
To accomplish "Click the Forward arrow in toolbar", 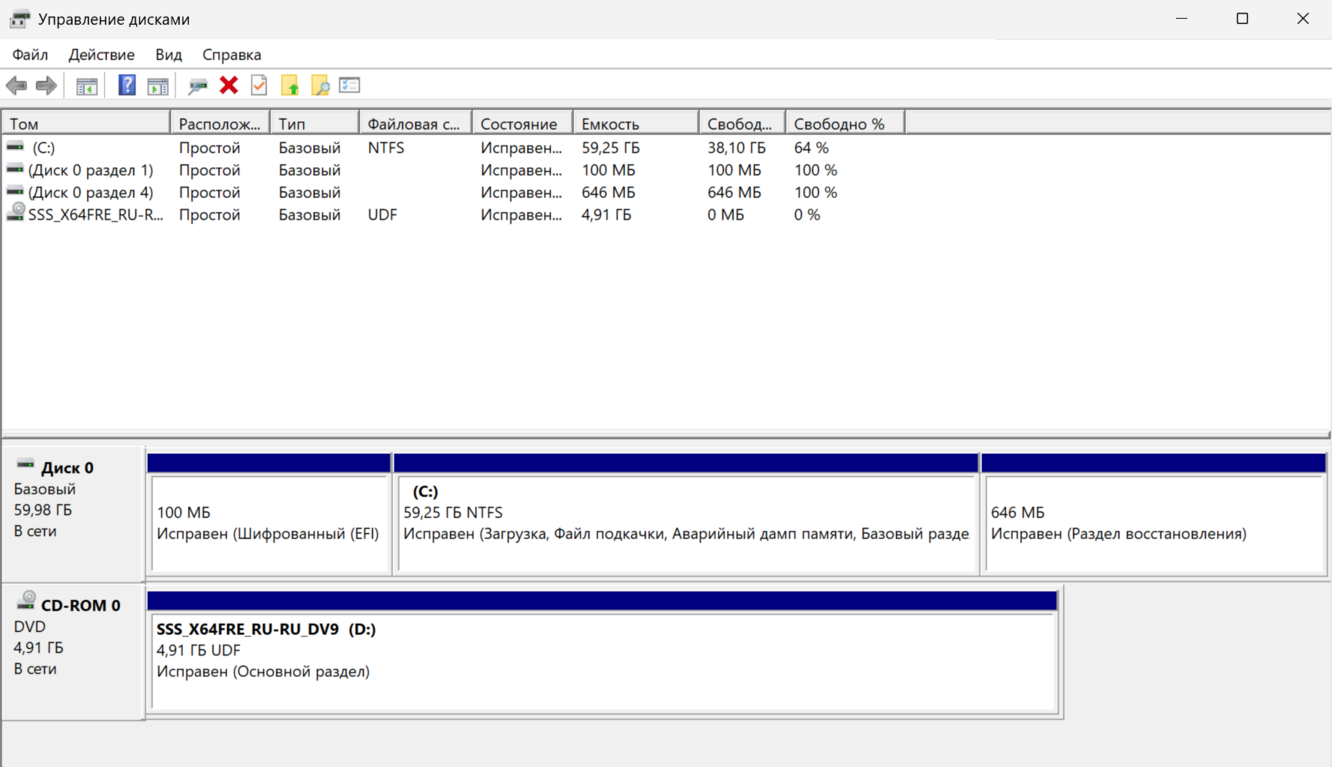I will click(46, 86).
